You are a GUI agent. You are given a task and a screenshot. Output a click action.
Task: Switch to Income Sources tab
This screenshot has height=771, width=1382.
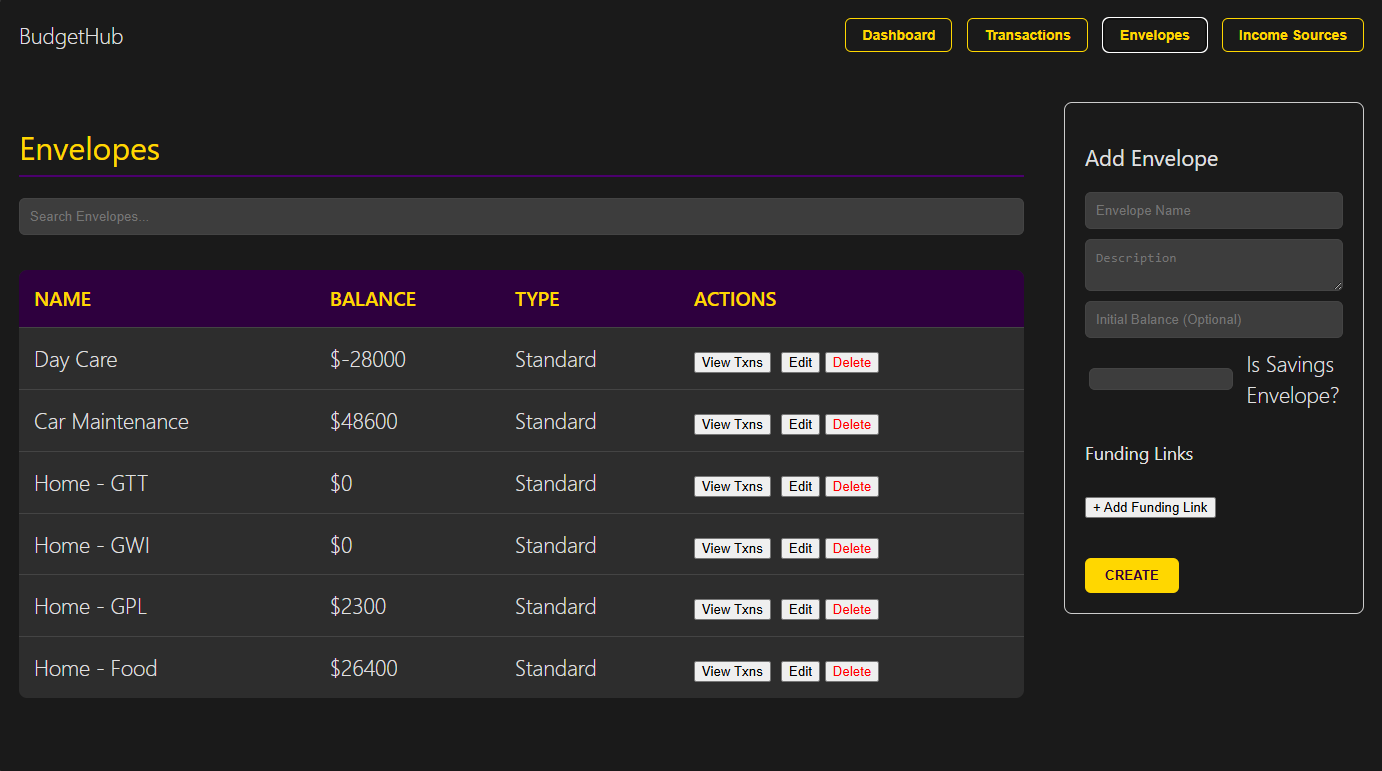[1292, 35]
